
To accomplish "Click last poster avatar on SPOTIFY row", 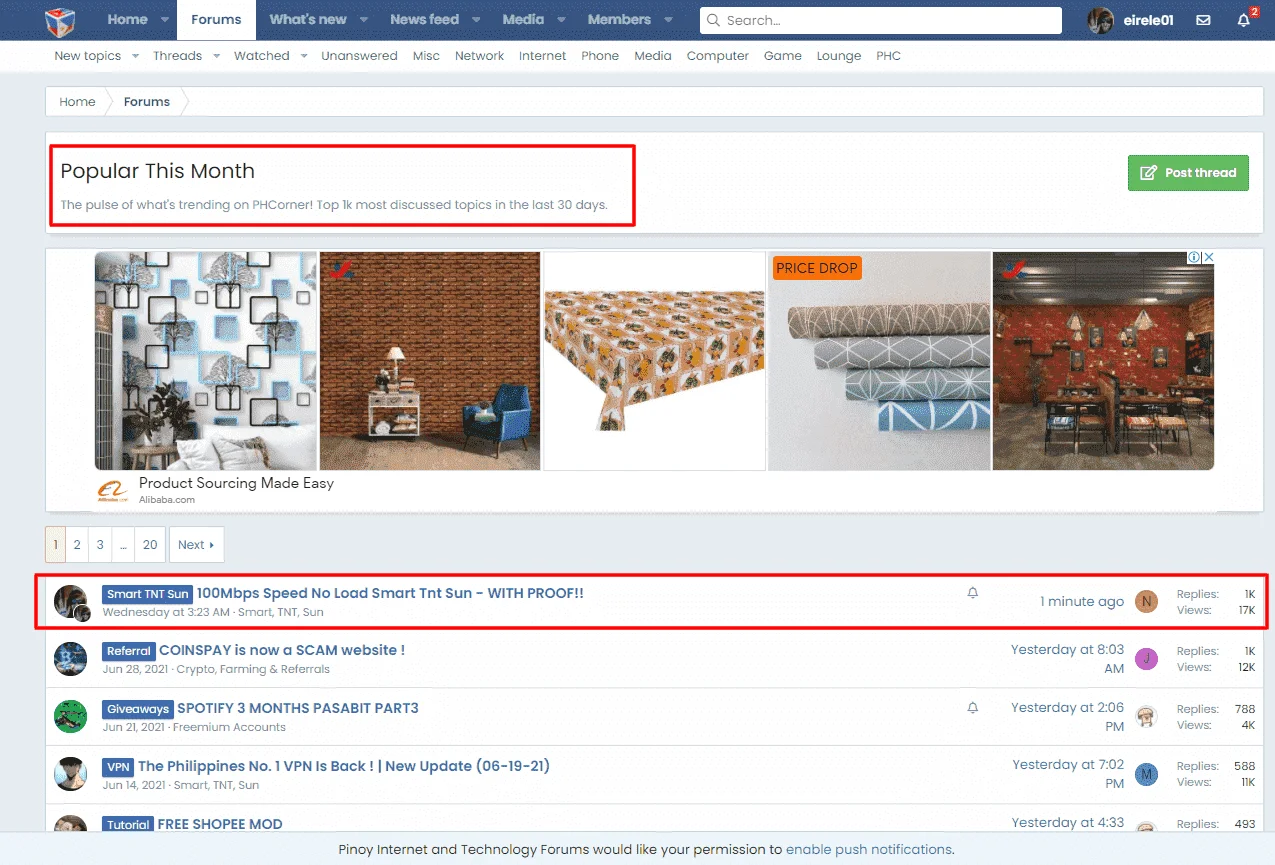I will click(1146, 717).
